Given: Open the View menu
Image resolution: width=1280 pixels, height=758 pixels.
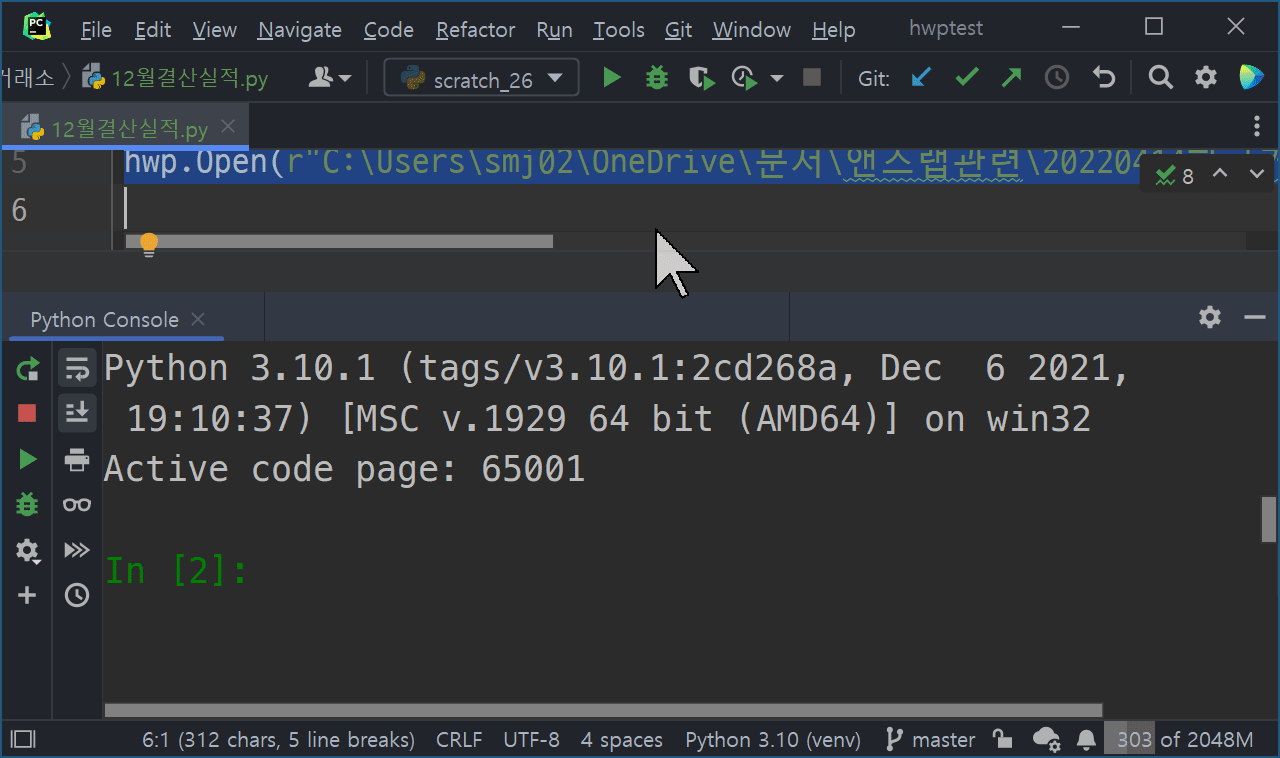Looking at the screenshot, I should [214, 30].
